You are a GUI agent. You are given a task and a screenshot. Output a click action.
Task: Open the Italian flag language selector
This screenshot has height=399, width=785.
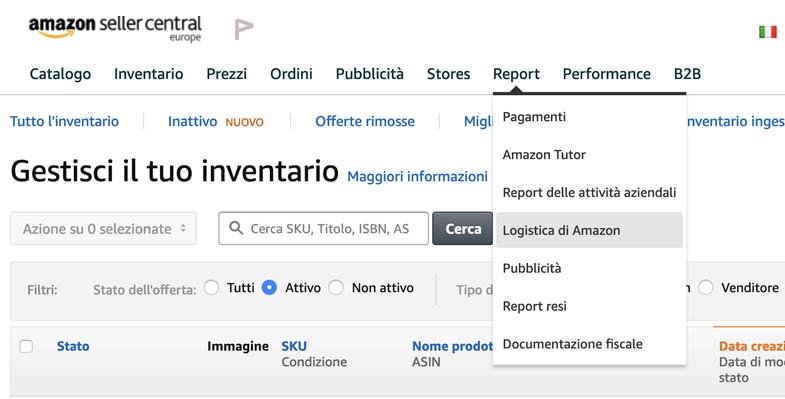coord(767,32)
